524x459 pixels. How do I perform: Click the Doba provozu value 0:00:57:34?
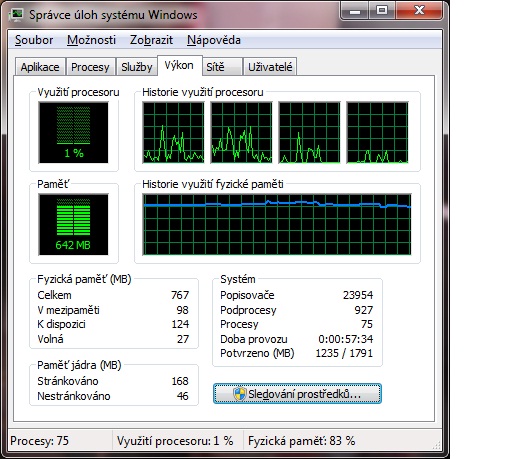click(x=346, y=339)
